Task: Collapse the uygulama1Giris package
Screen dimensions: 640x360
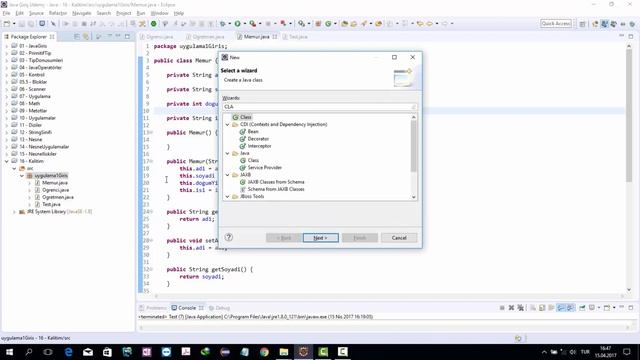Action: tap(22, 176)
